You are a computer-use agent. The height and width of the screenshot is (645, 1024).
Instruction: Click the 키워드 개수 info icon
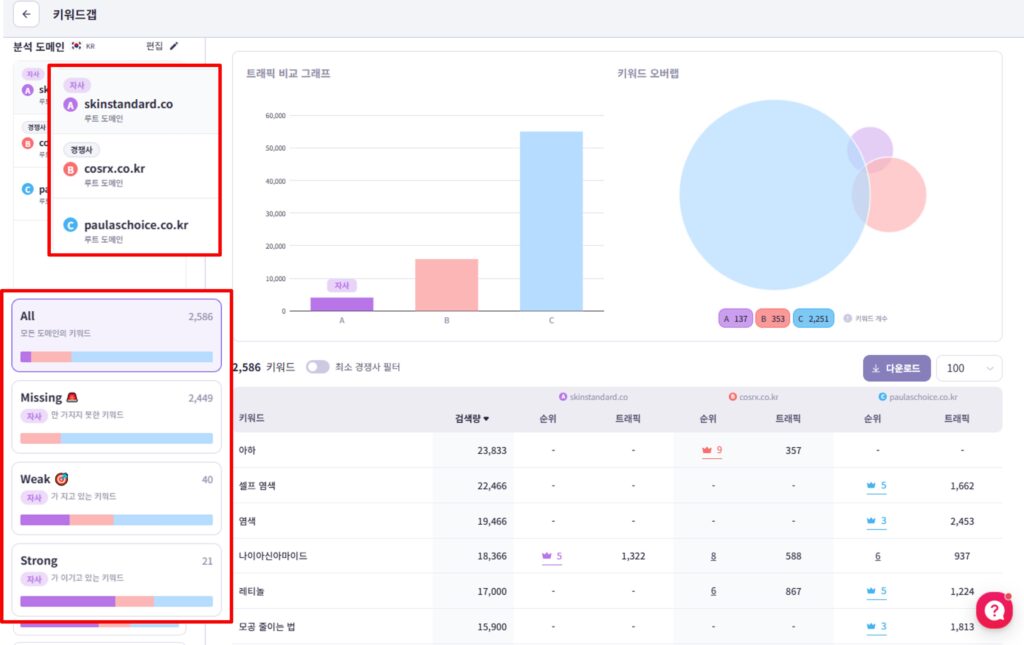[x=847, y=319]
